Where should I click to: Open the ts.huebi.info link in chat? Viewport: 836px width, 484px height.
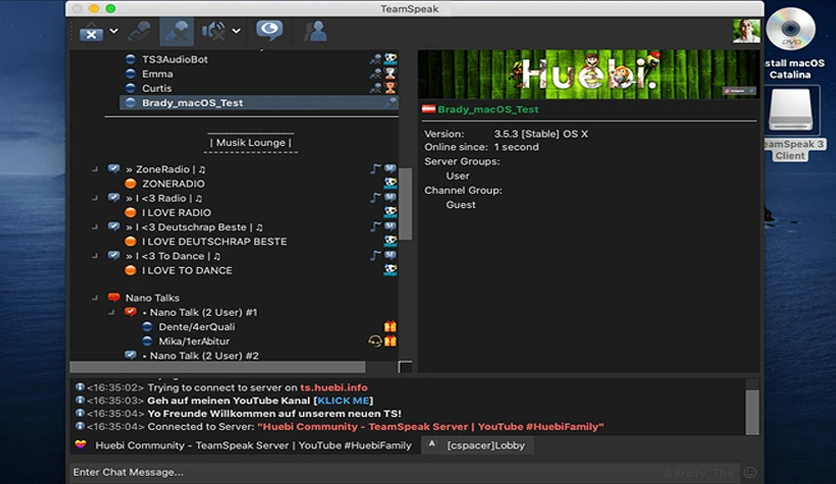[x=334, y=388]
